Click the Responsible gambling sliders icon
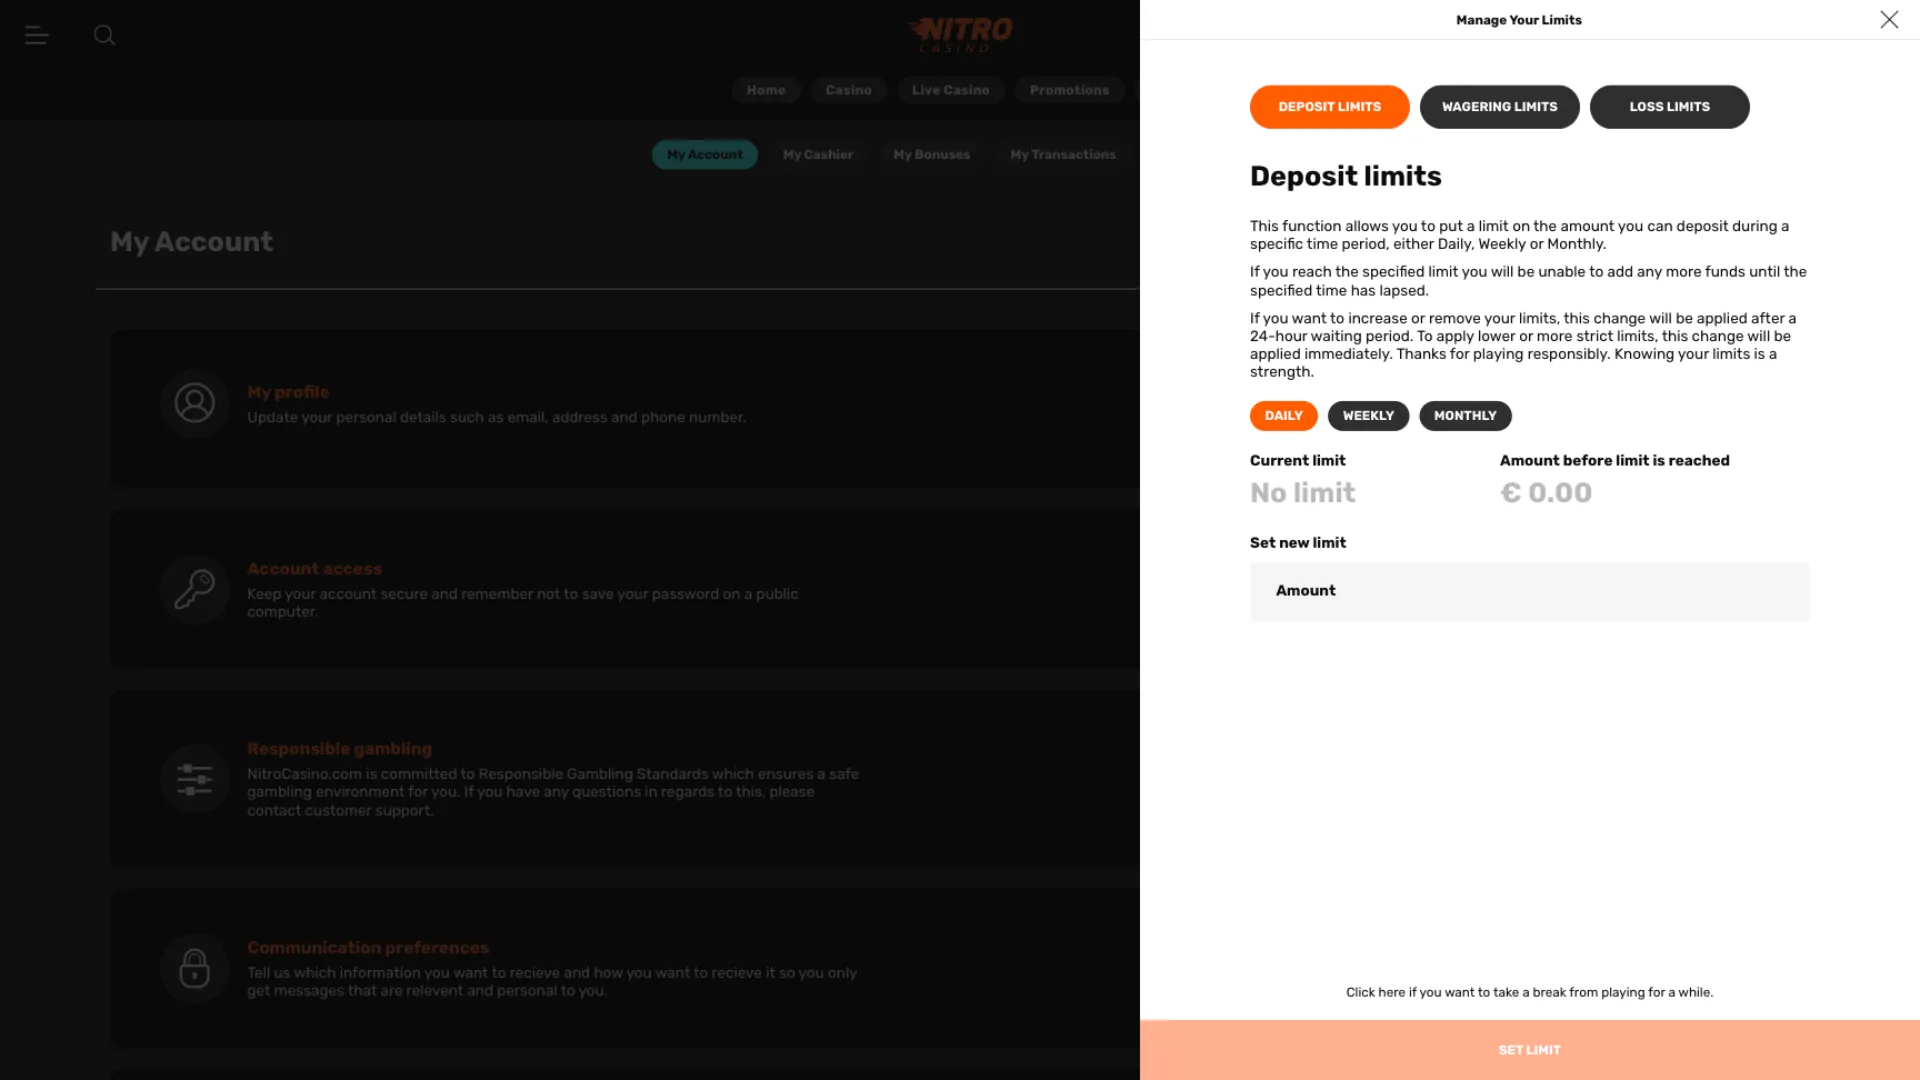Screen dimensions: 1920x1080 [194, 779]
